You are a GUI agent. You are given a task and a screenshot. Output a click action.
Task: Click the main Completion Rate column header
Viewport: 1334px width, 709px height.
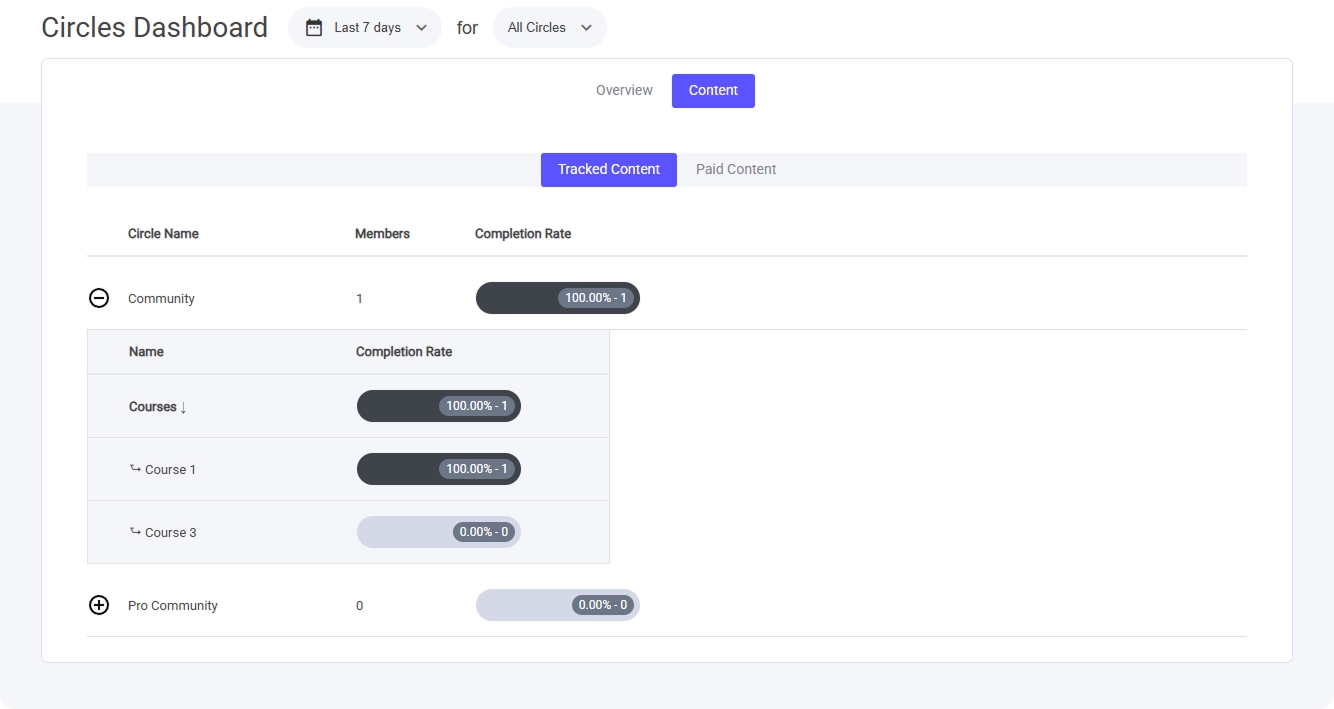click(523, 233)
